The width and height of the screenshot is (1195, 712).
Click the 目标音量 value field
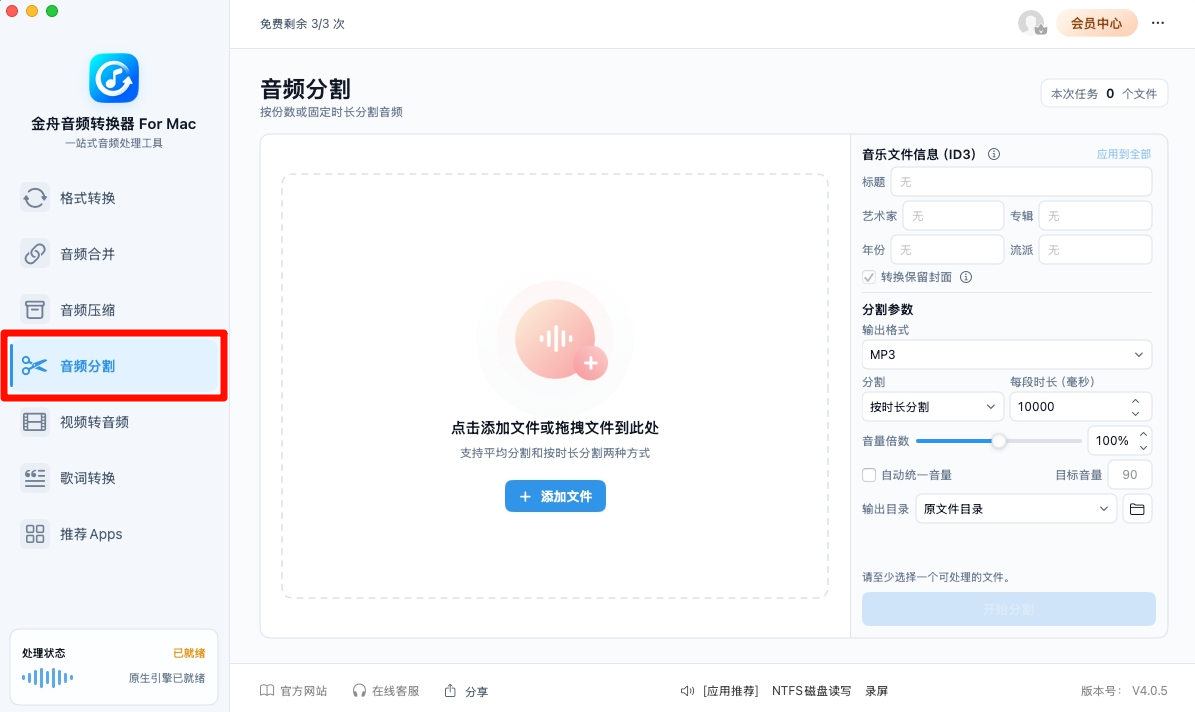click(1129, 475)
